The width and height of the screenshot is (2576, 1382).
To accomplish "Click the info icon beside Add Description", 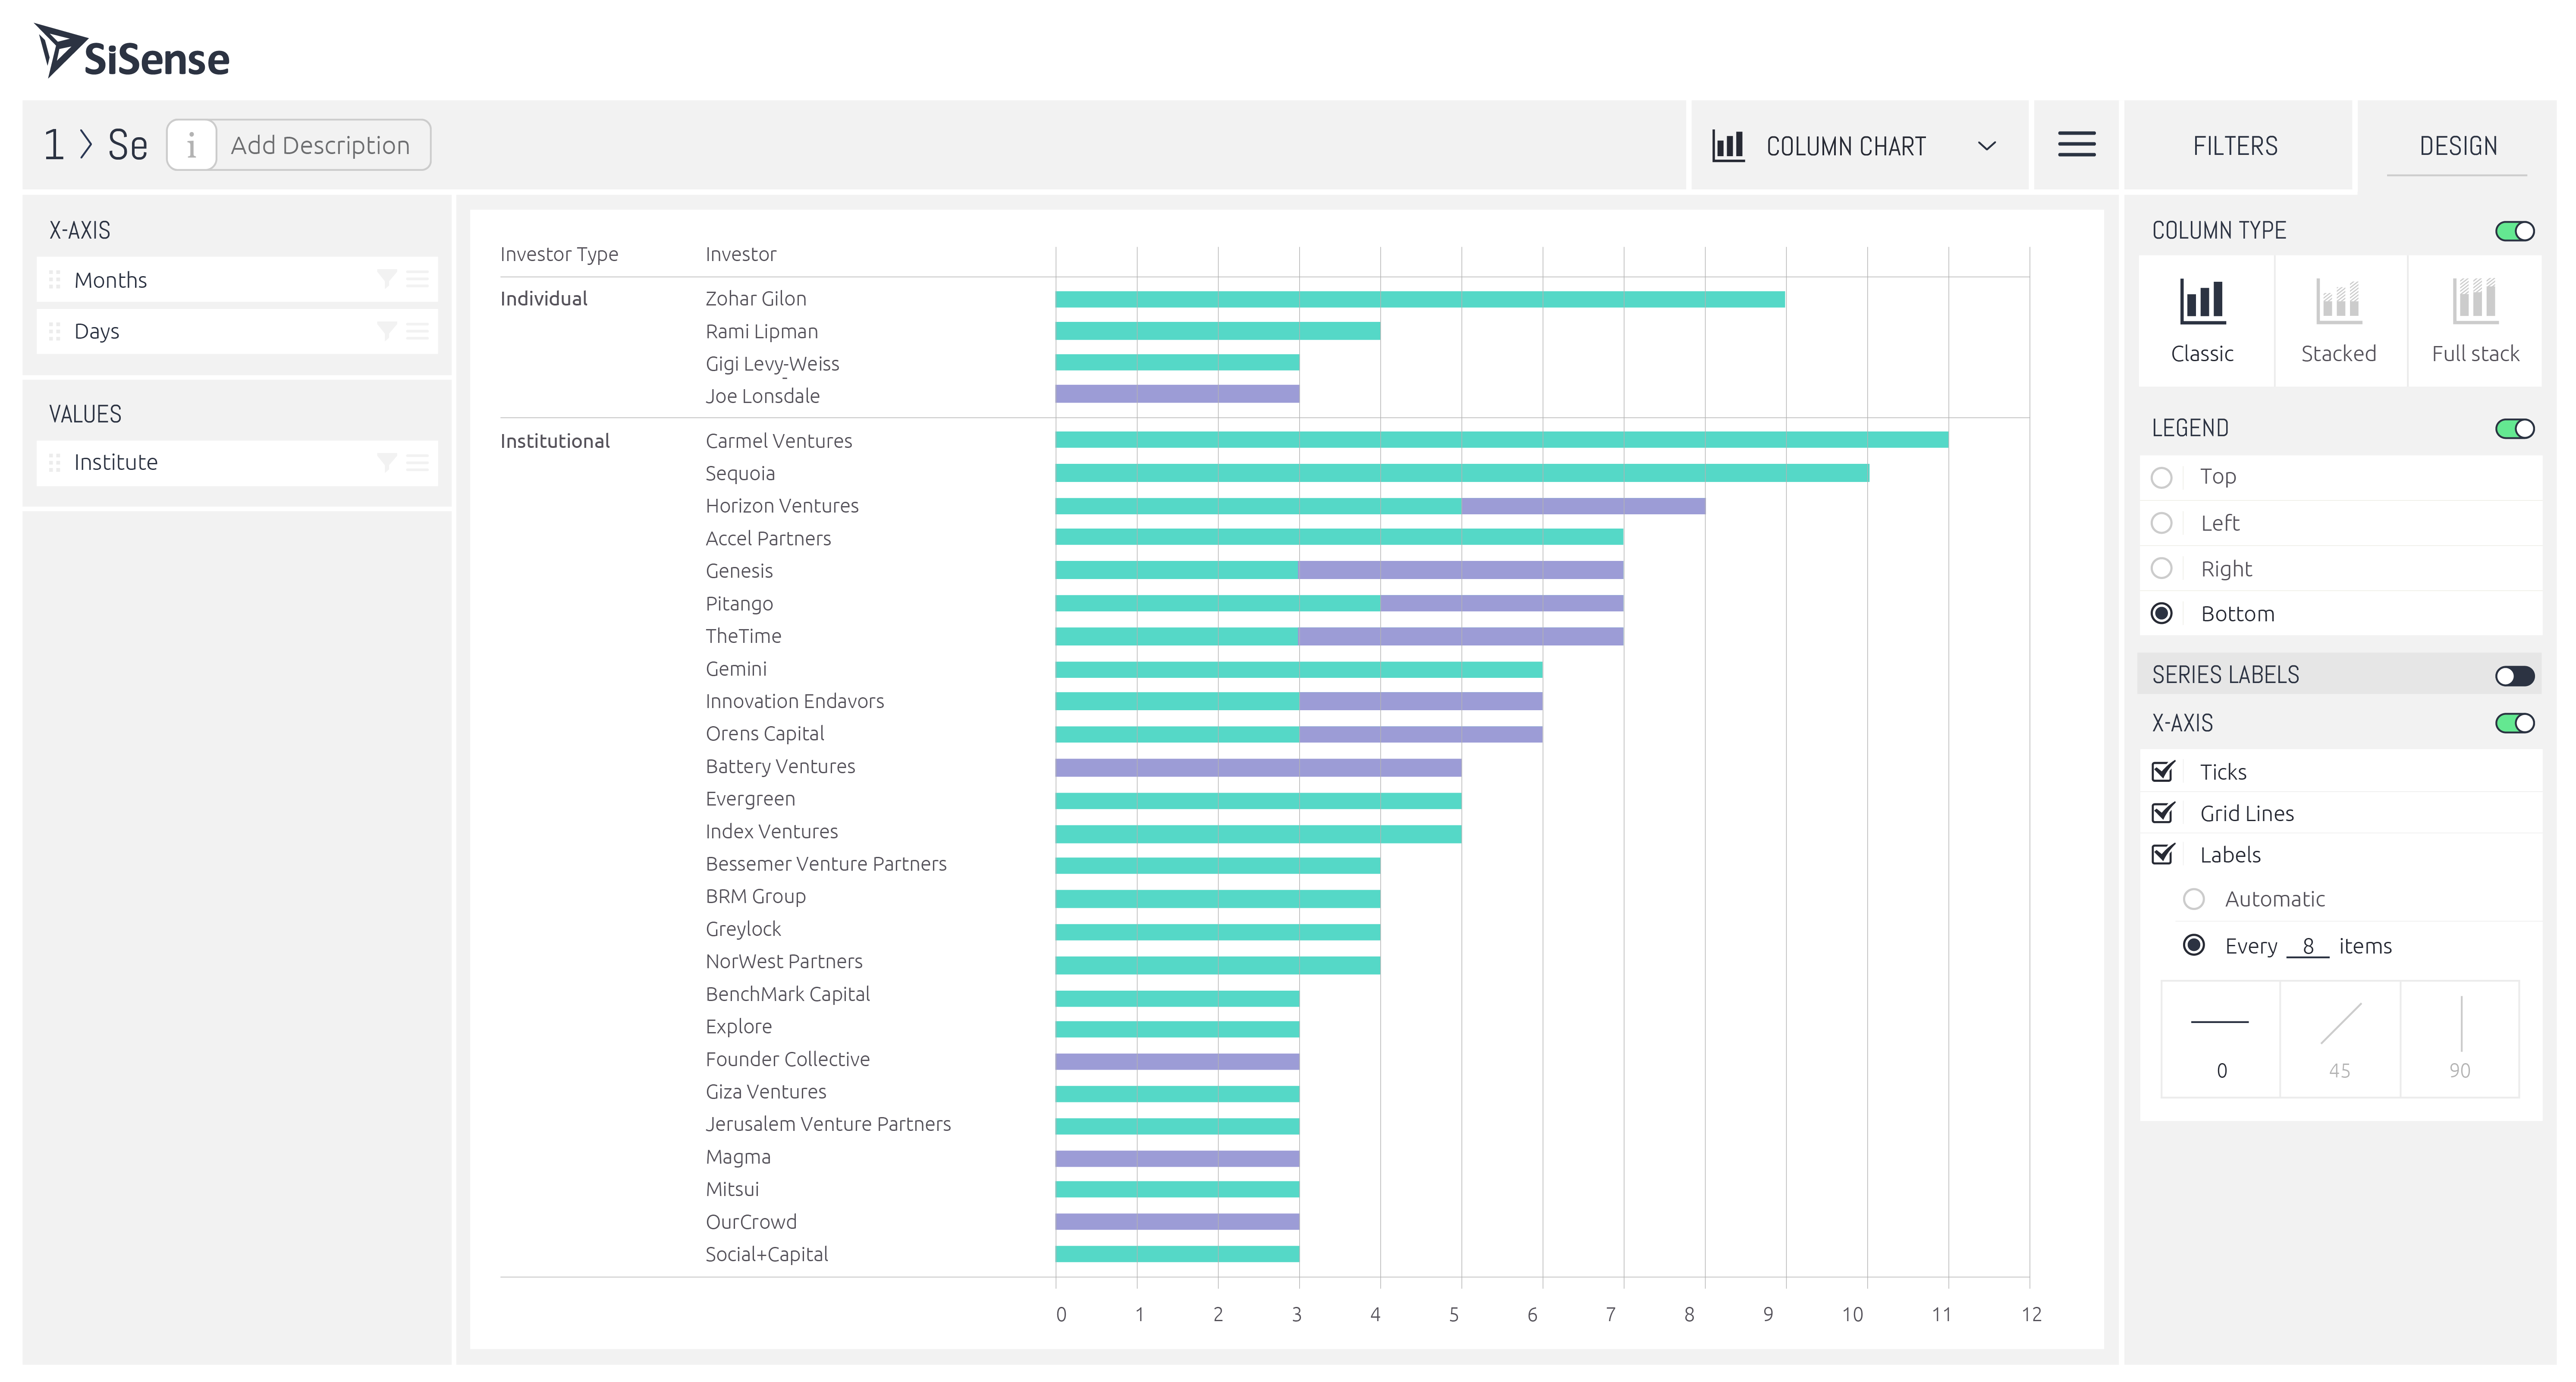I will tap(191, 145).
